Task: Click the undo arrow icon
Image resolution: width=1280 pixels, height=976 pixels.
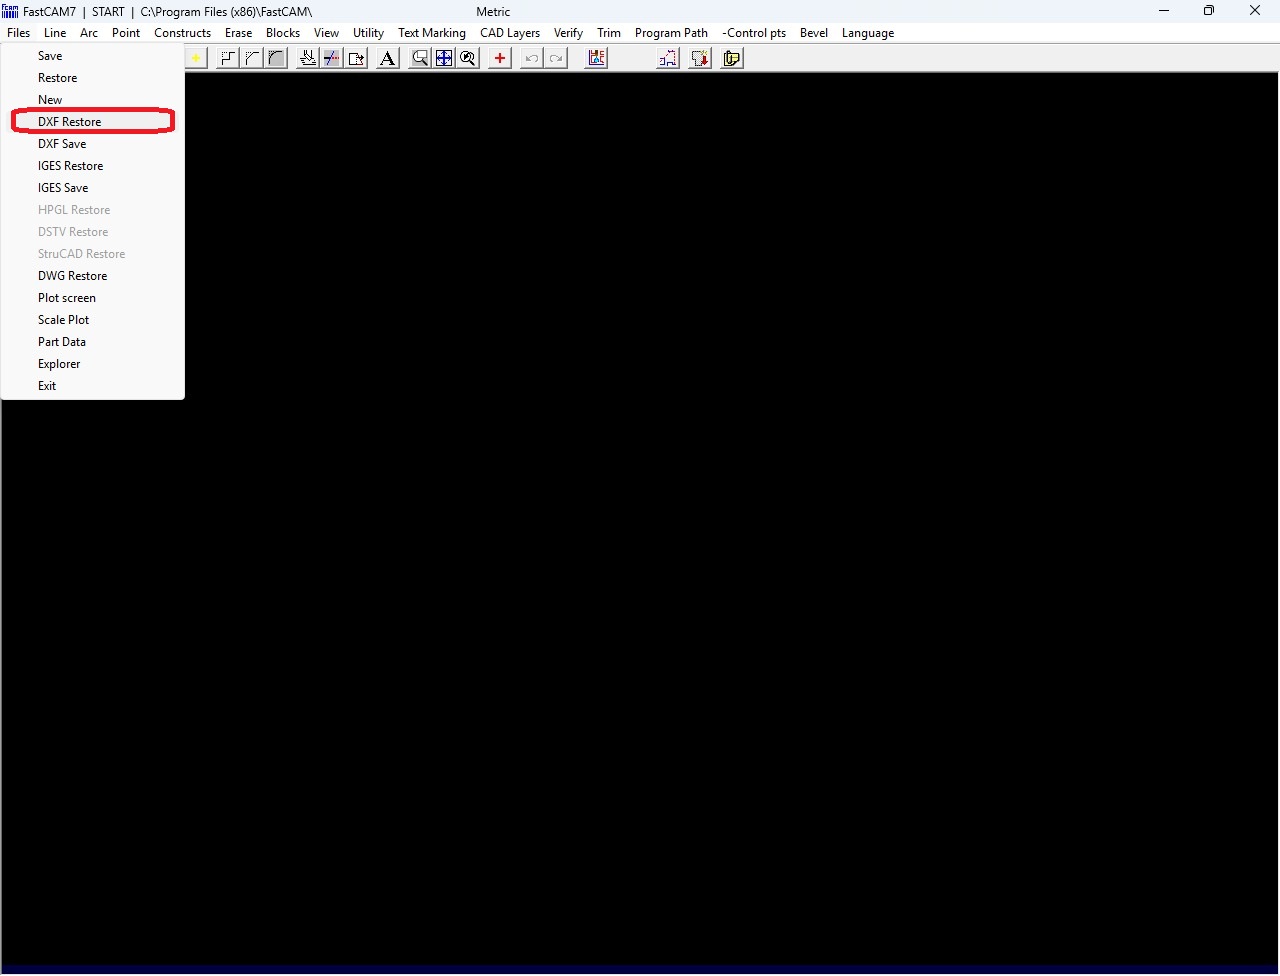Action: tap(532, 58)
